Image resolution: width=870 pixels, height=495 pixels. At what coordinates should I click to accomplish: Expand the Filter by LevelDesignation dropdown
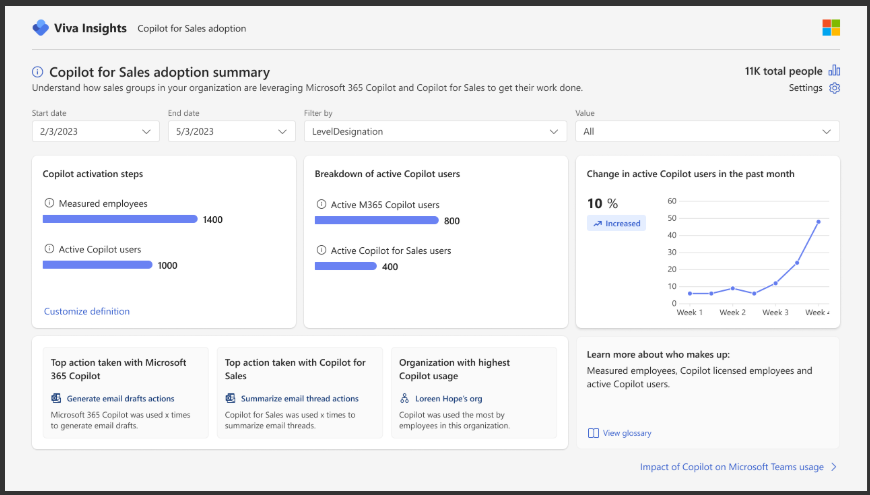(x=436, y=132)
